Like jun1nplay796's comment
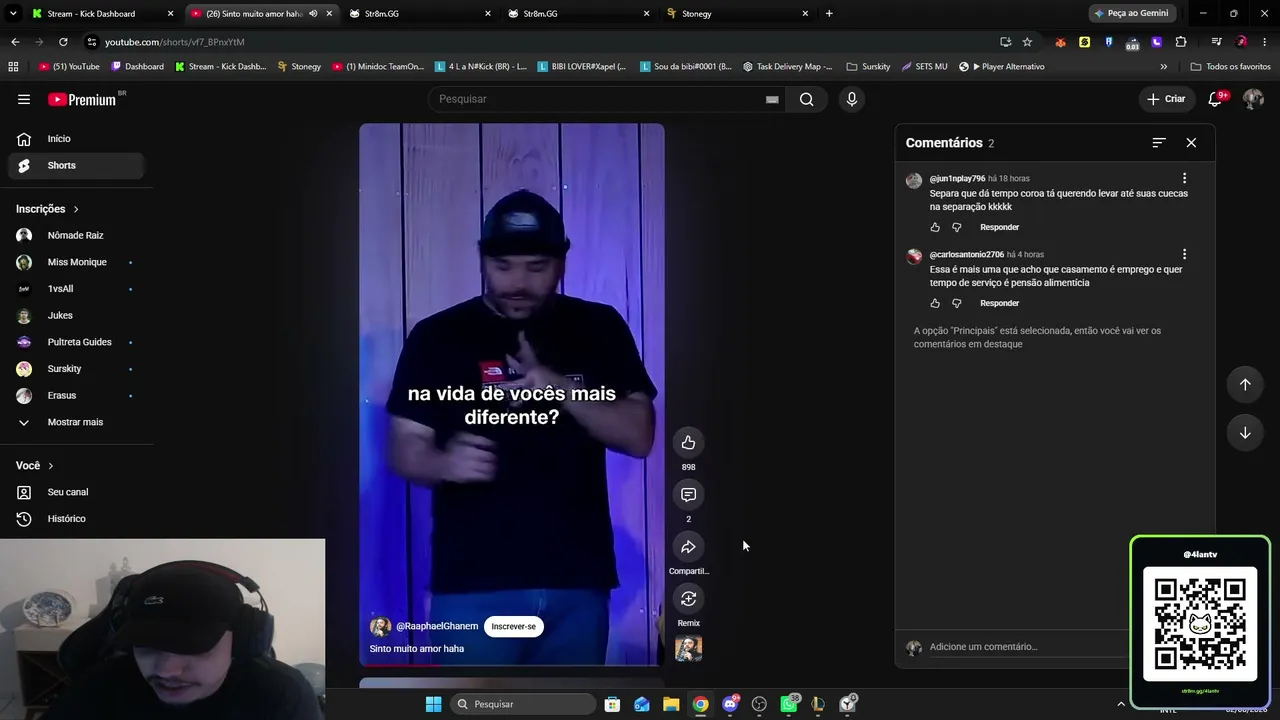Viewport: 1280px width, 720px height. coord(935,227)
